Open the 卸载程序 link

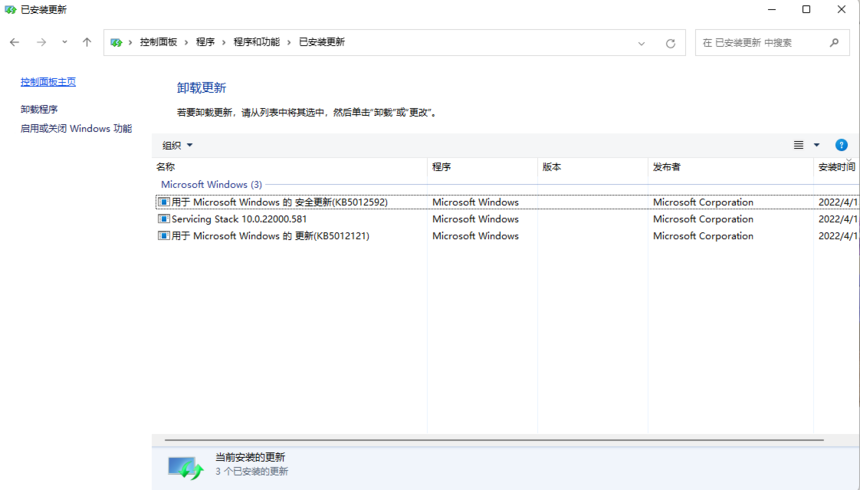coord(39,109)
